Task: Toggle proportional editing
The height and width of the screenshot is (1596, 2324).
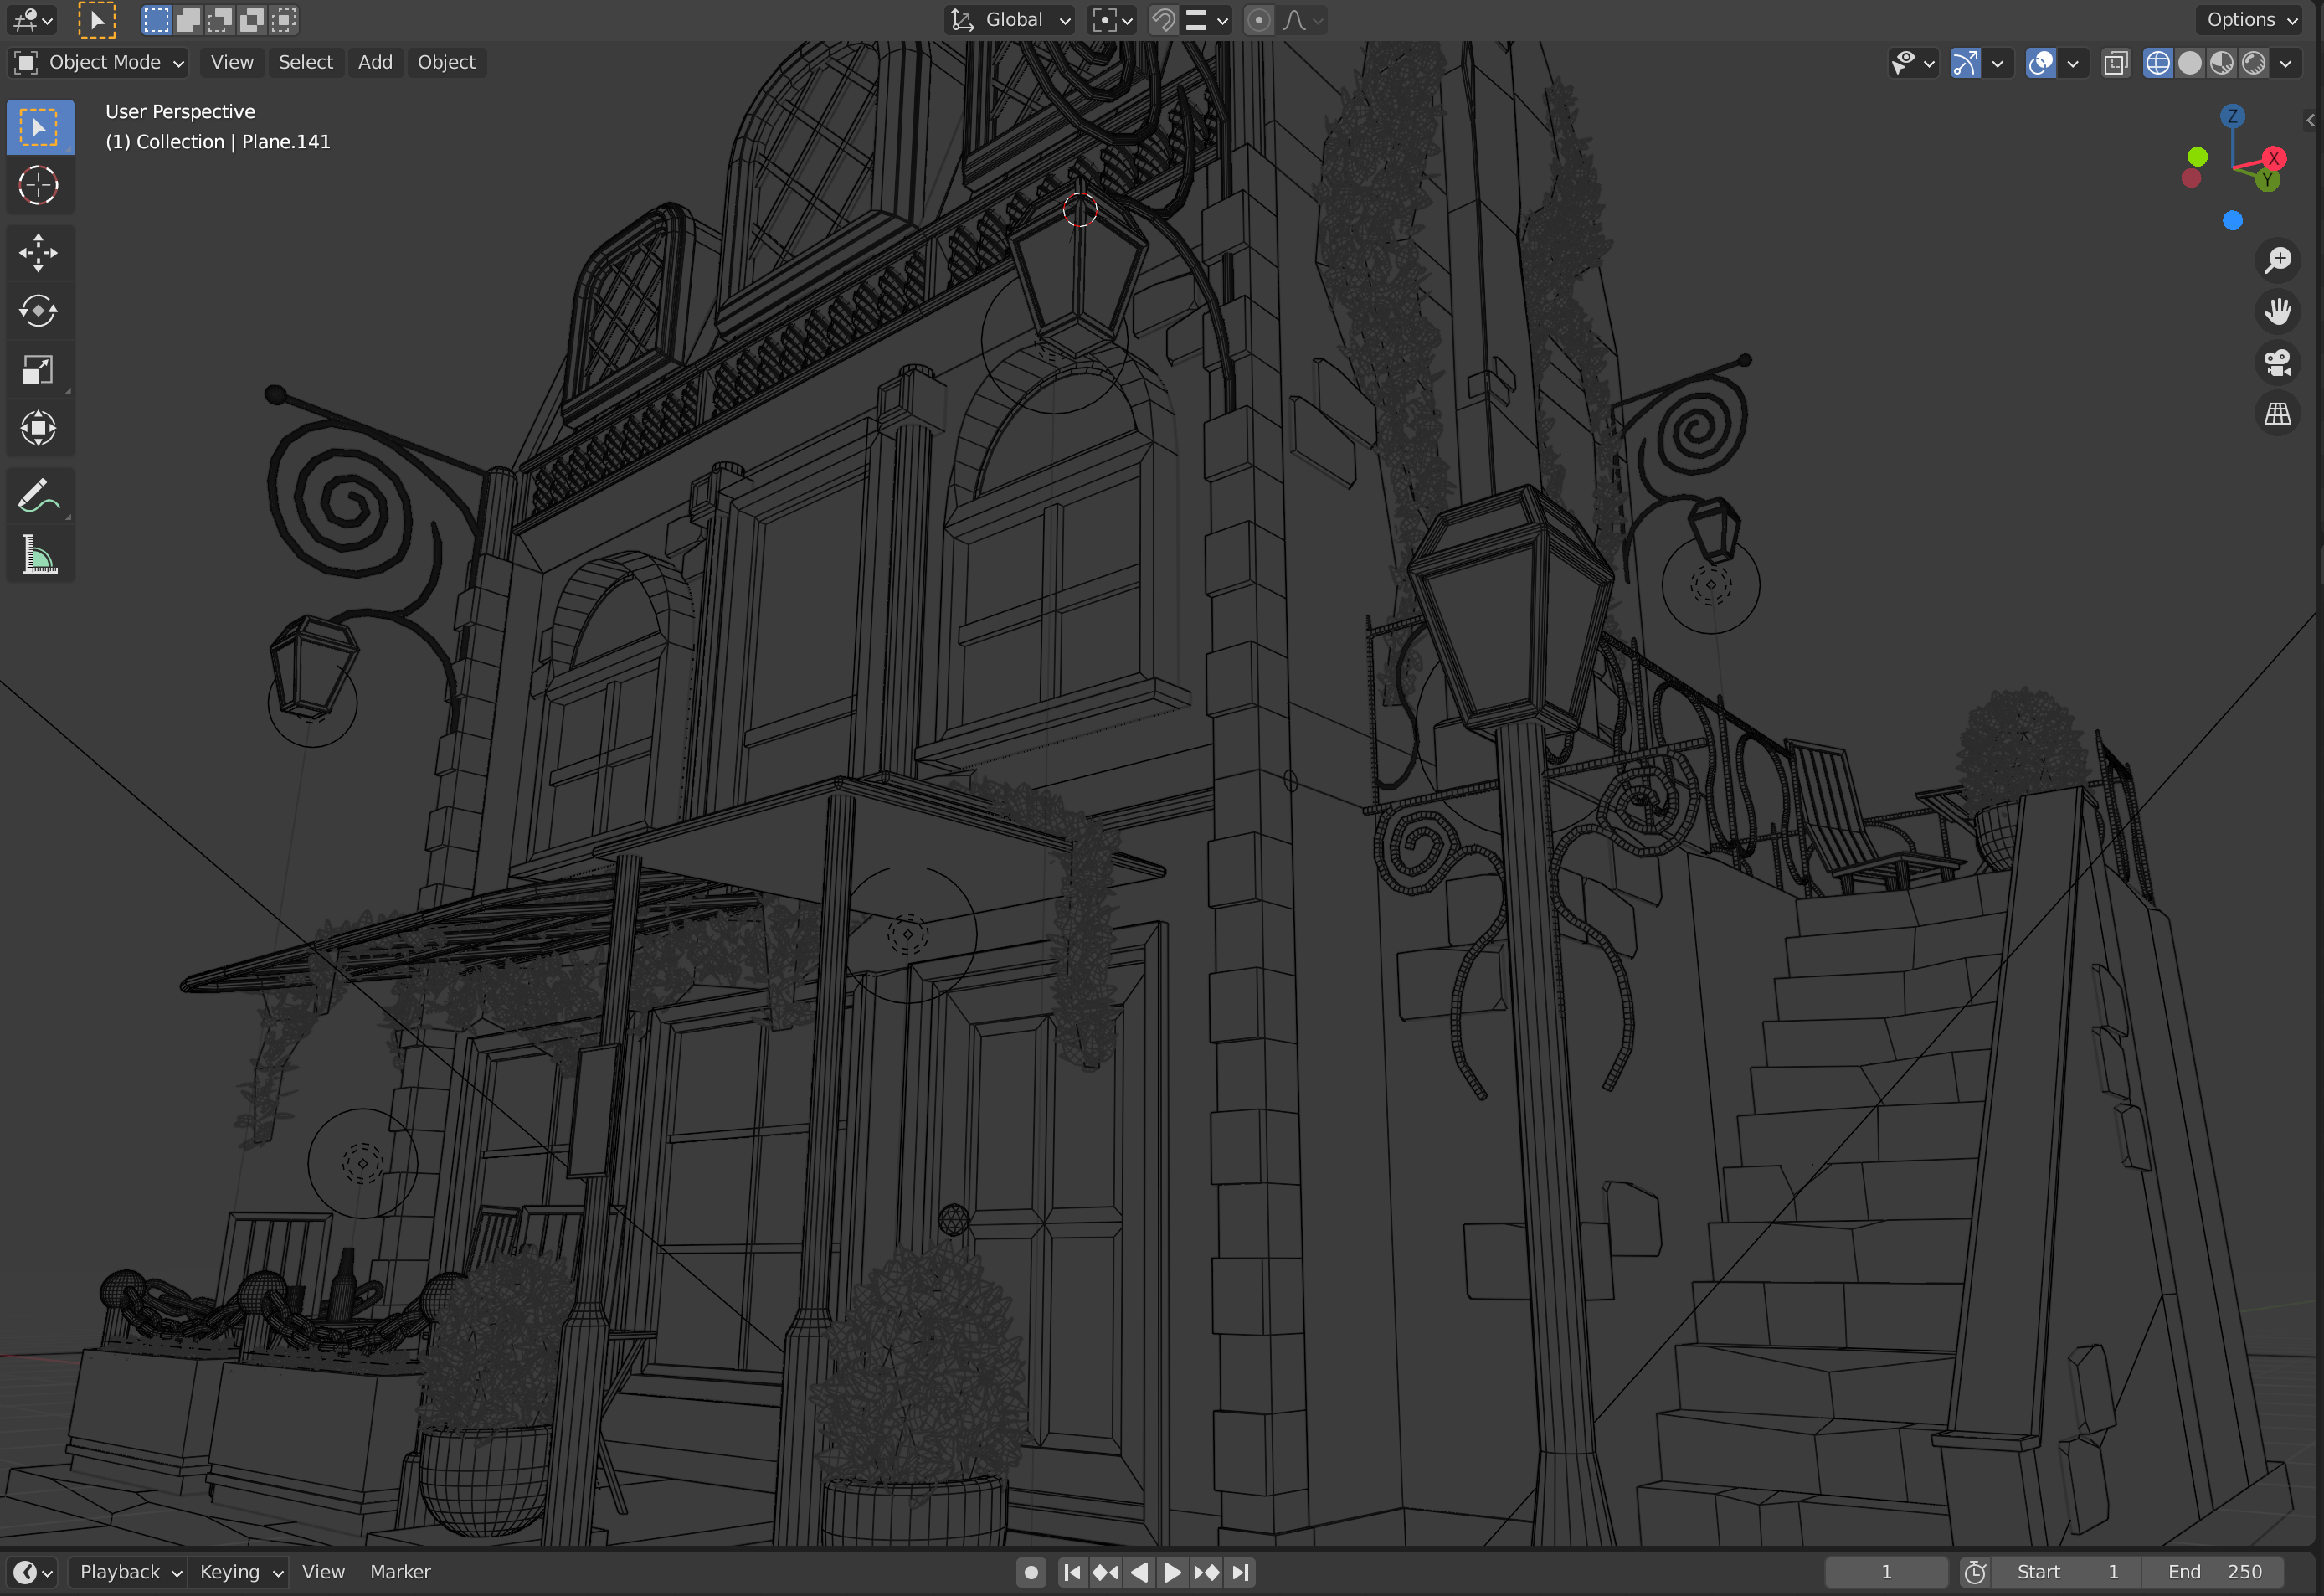Action: click(1259, 20)
